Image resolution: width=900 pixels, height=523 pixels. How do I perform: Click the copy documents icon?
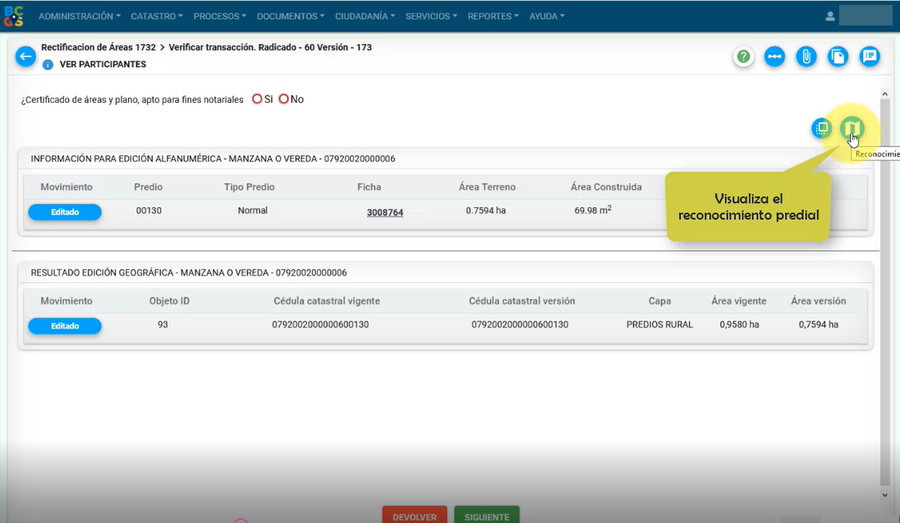(x=838, y=56)
